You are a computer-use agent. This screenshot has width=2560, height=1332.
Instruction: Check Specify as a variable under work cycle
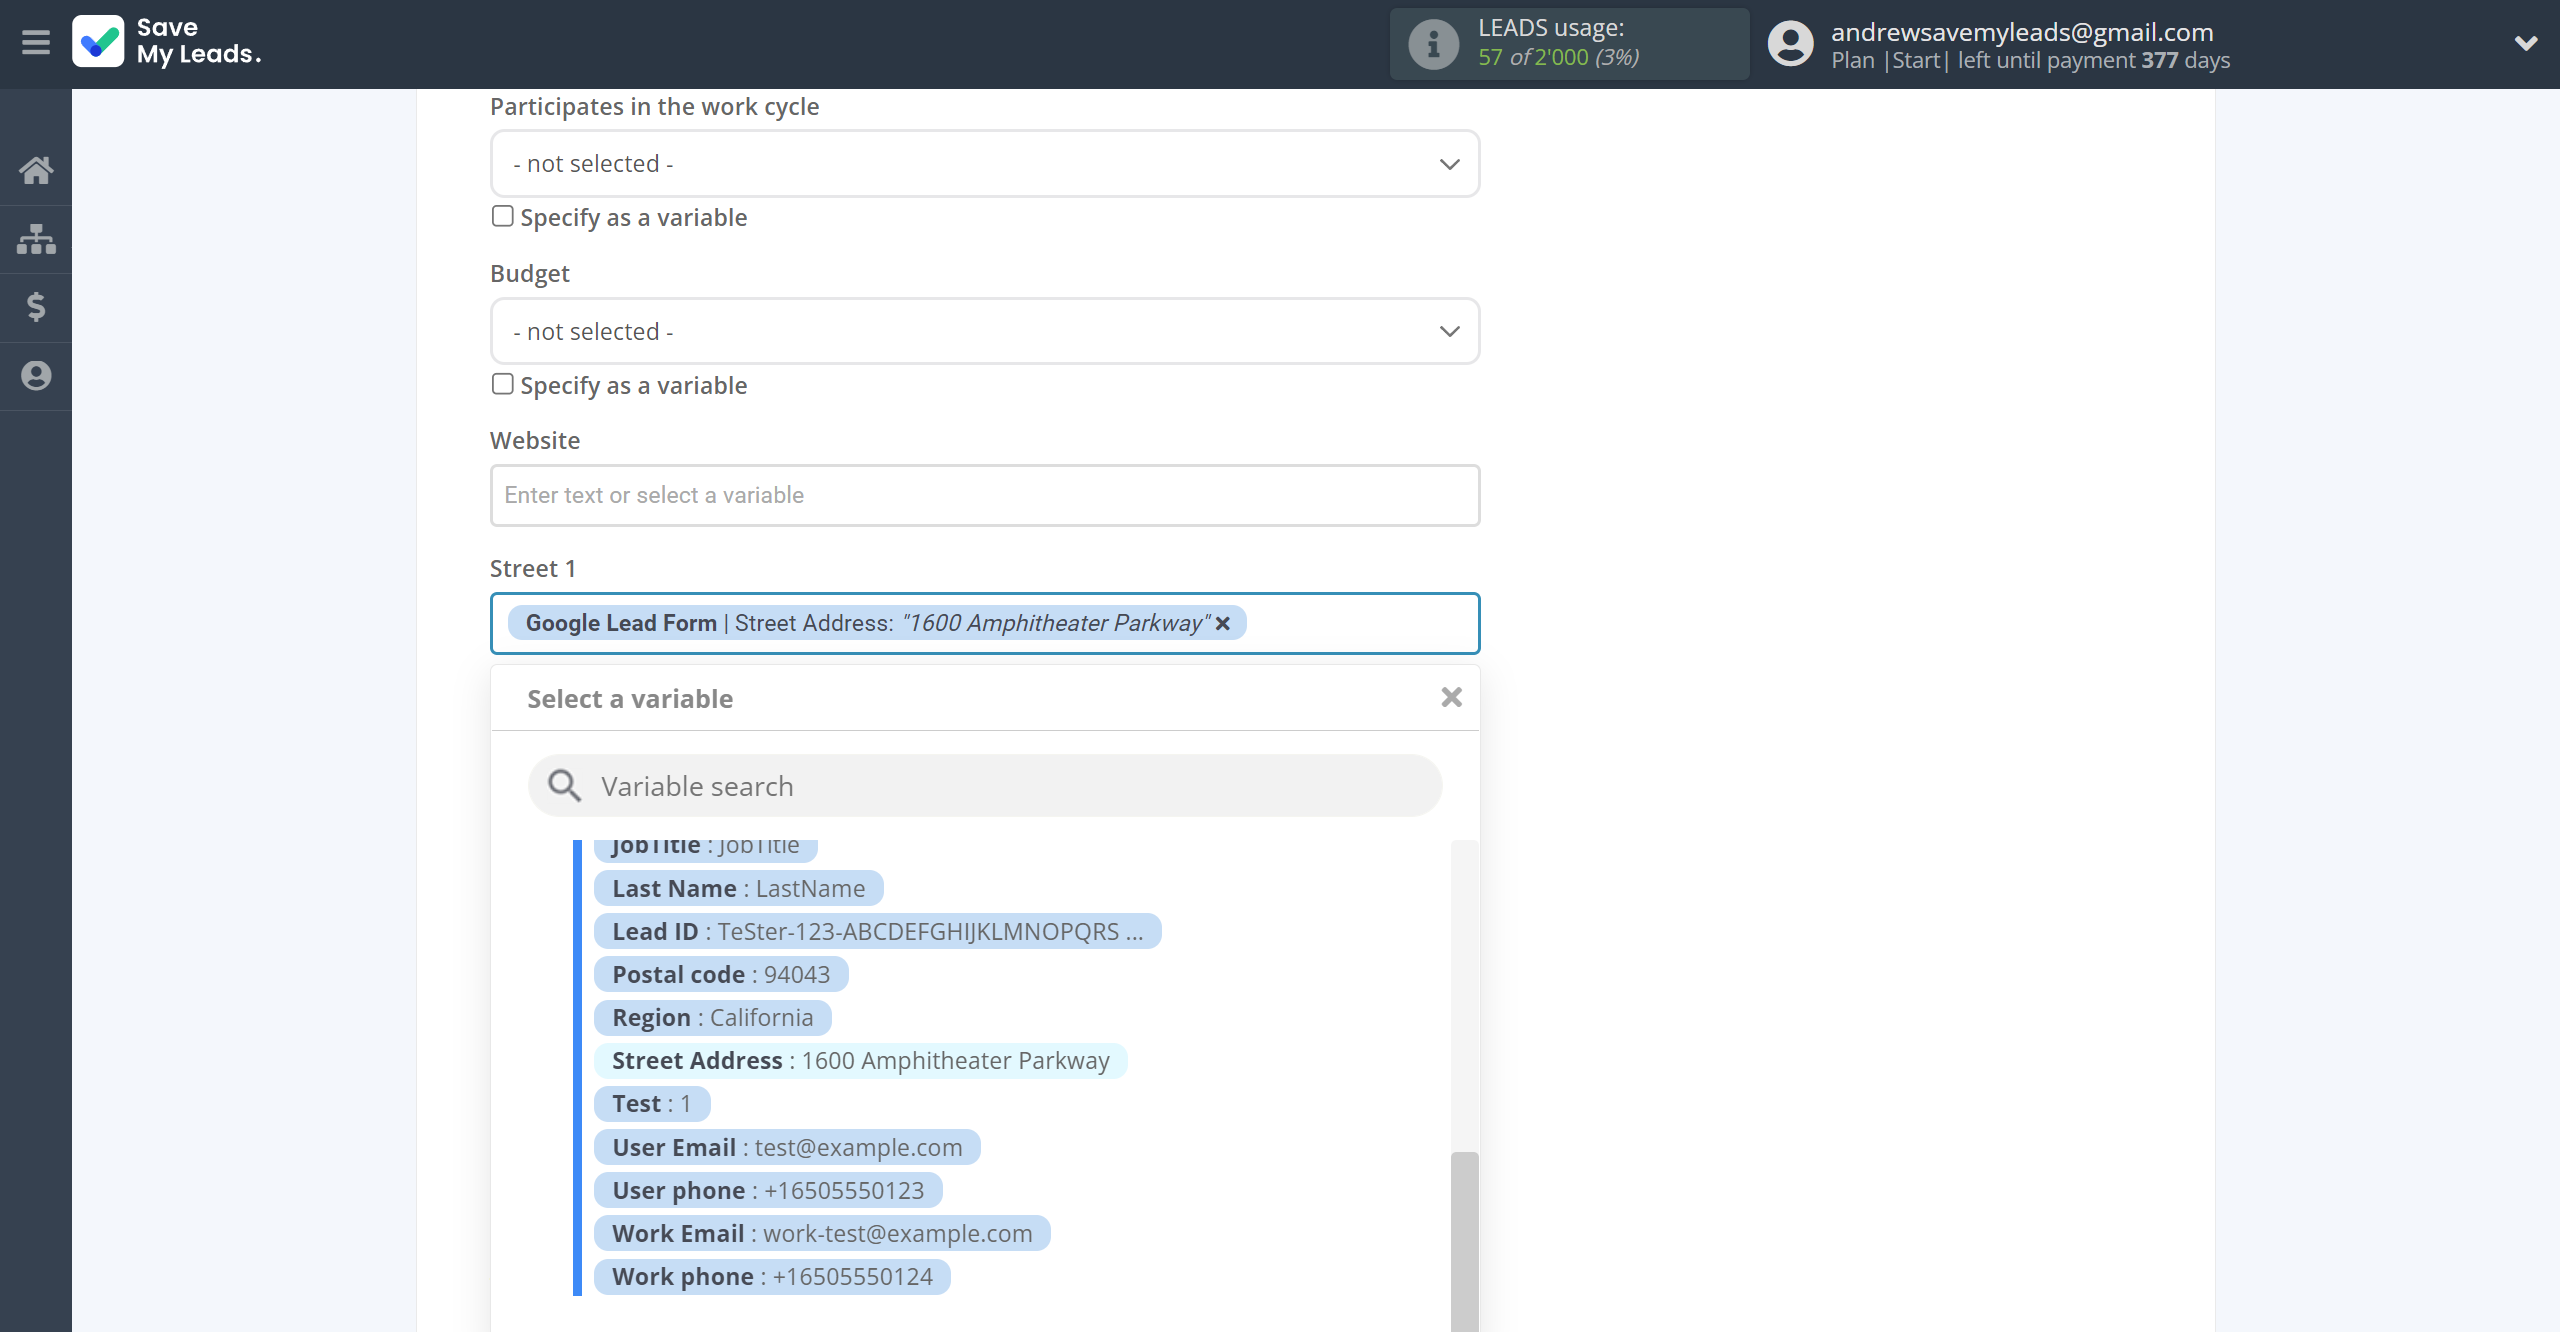pyautogui.click(x=502, y=216)
